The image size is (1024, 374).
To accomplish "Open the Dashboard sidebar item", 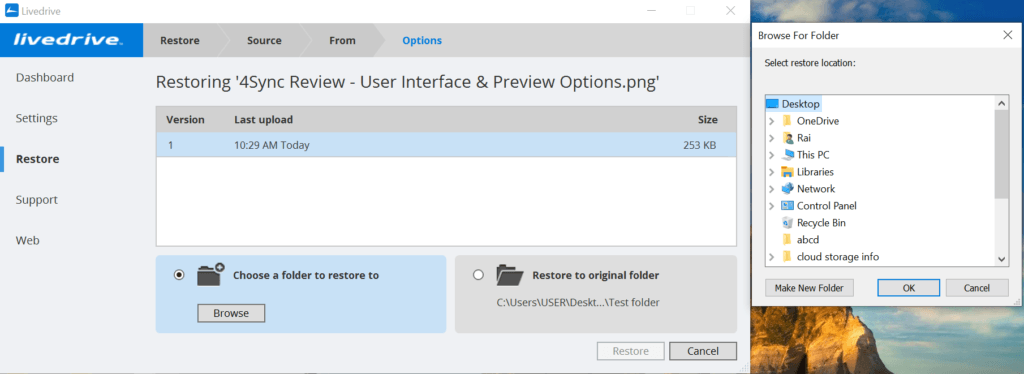I will pyautogui.click(x=45, y=78).
